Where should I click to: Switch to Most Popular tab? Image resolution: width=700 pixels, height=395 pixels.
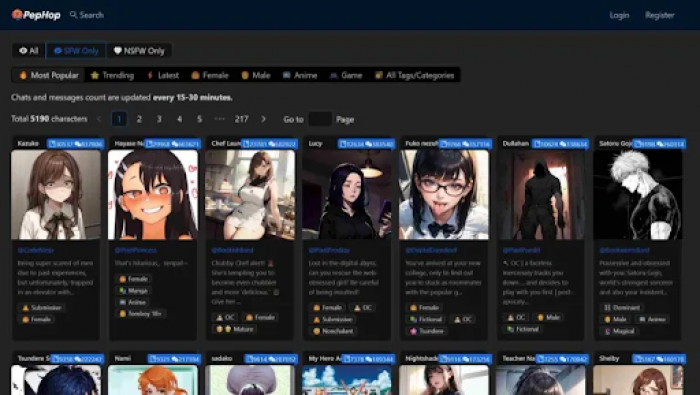coord(48,75)
